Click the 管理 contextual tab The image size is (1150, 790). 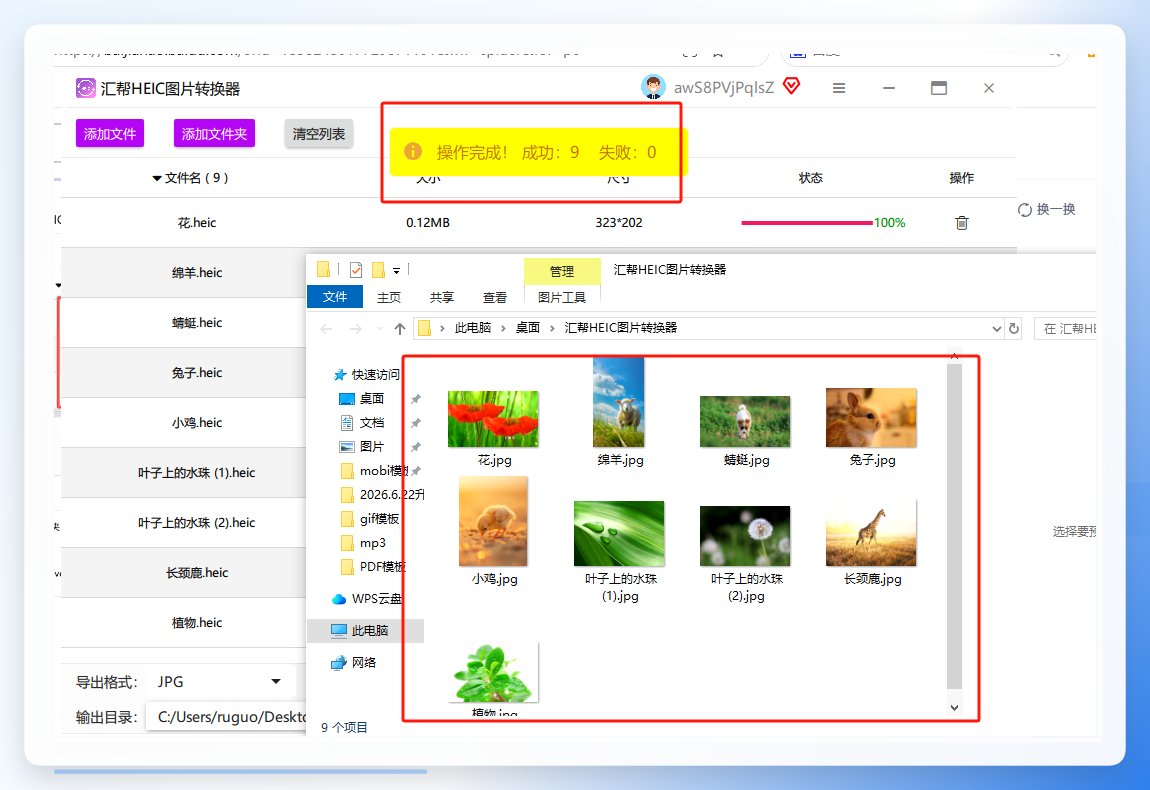click(x=562, y=271)
